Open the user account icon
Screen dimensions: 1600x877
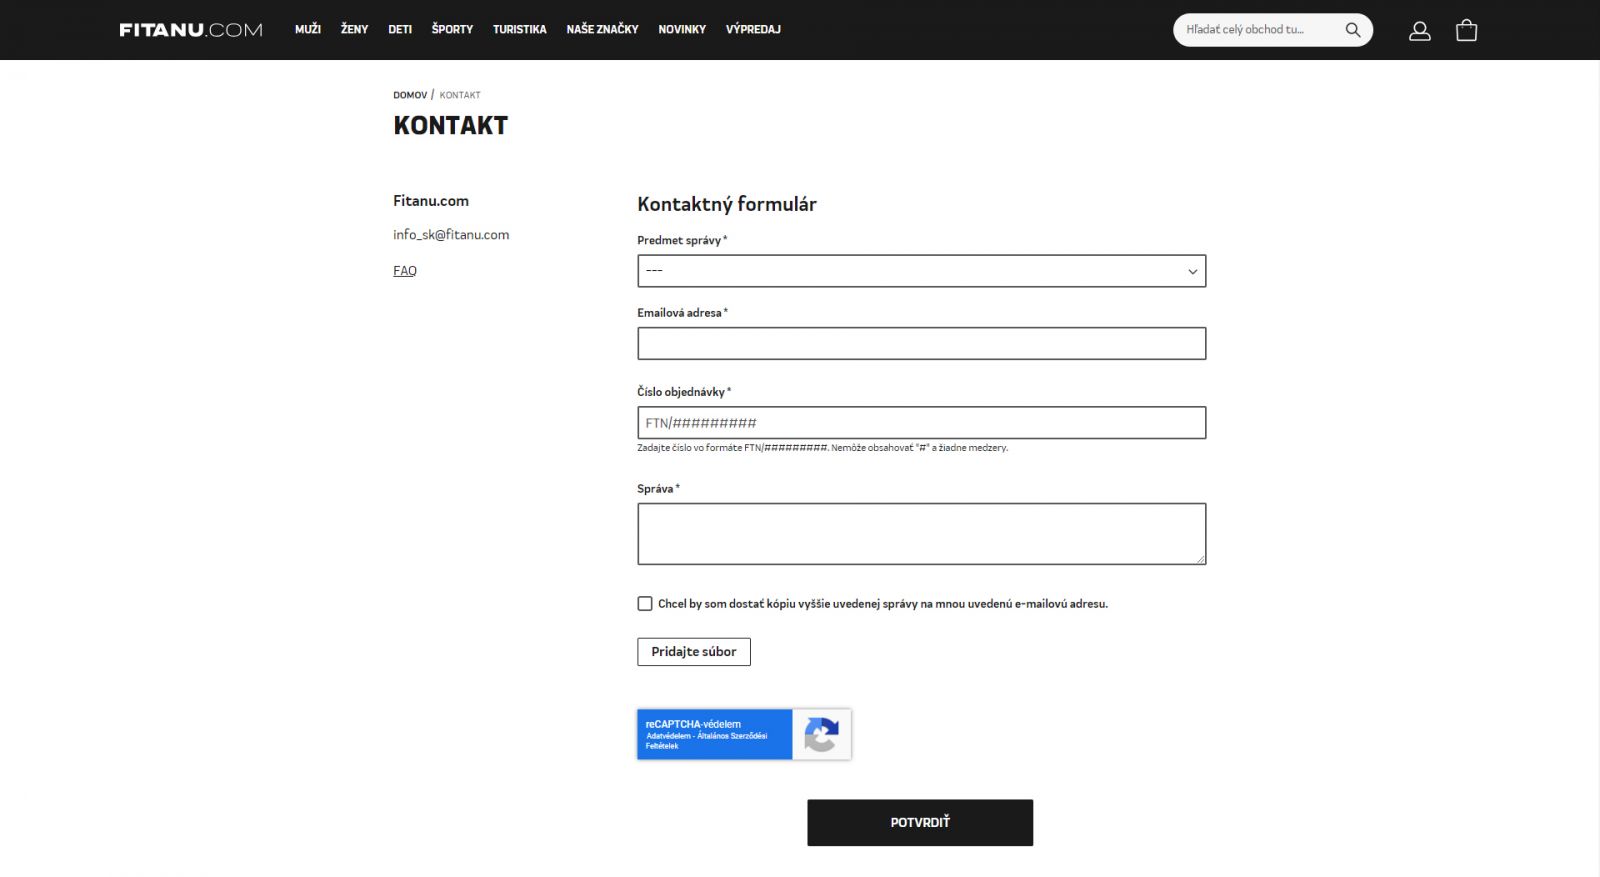(x=1419, y=31)
